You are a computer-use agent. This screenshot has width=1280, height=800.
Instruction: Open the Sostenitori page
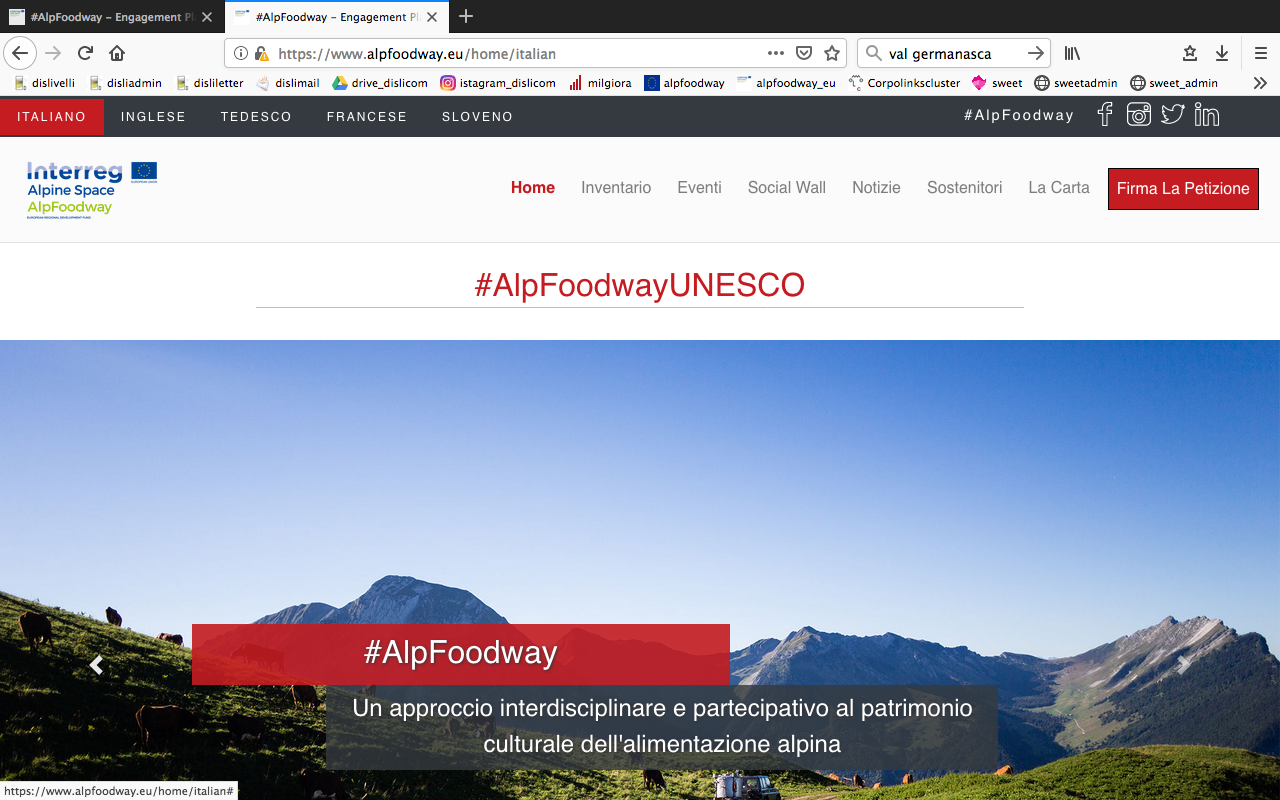click(964, 187)
